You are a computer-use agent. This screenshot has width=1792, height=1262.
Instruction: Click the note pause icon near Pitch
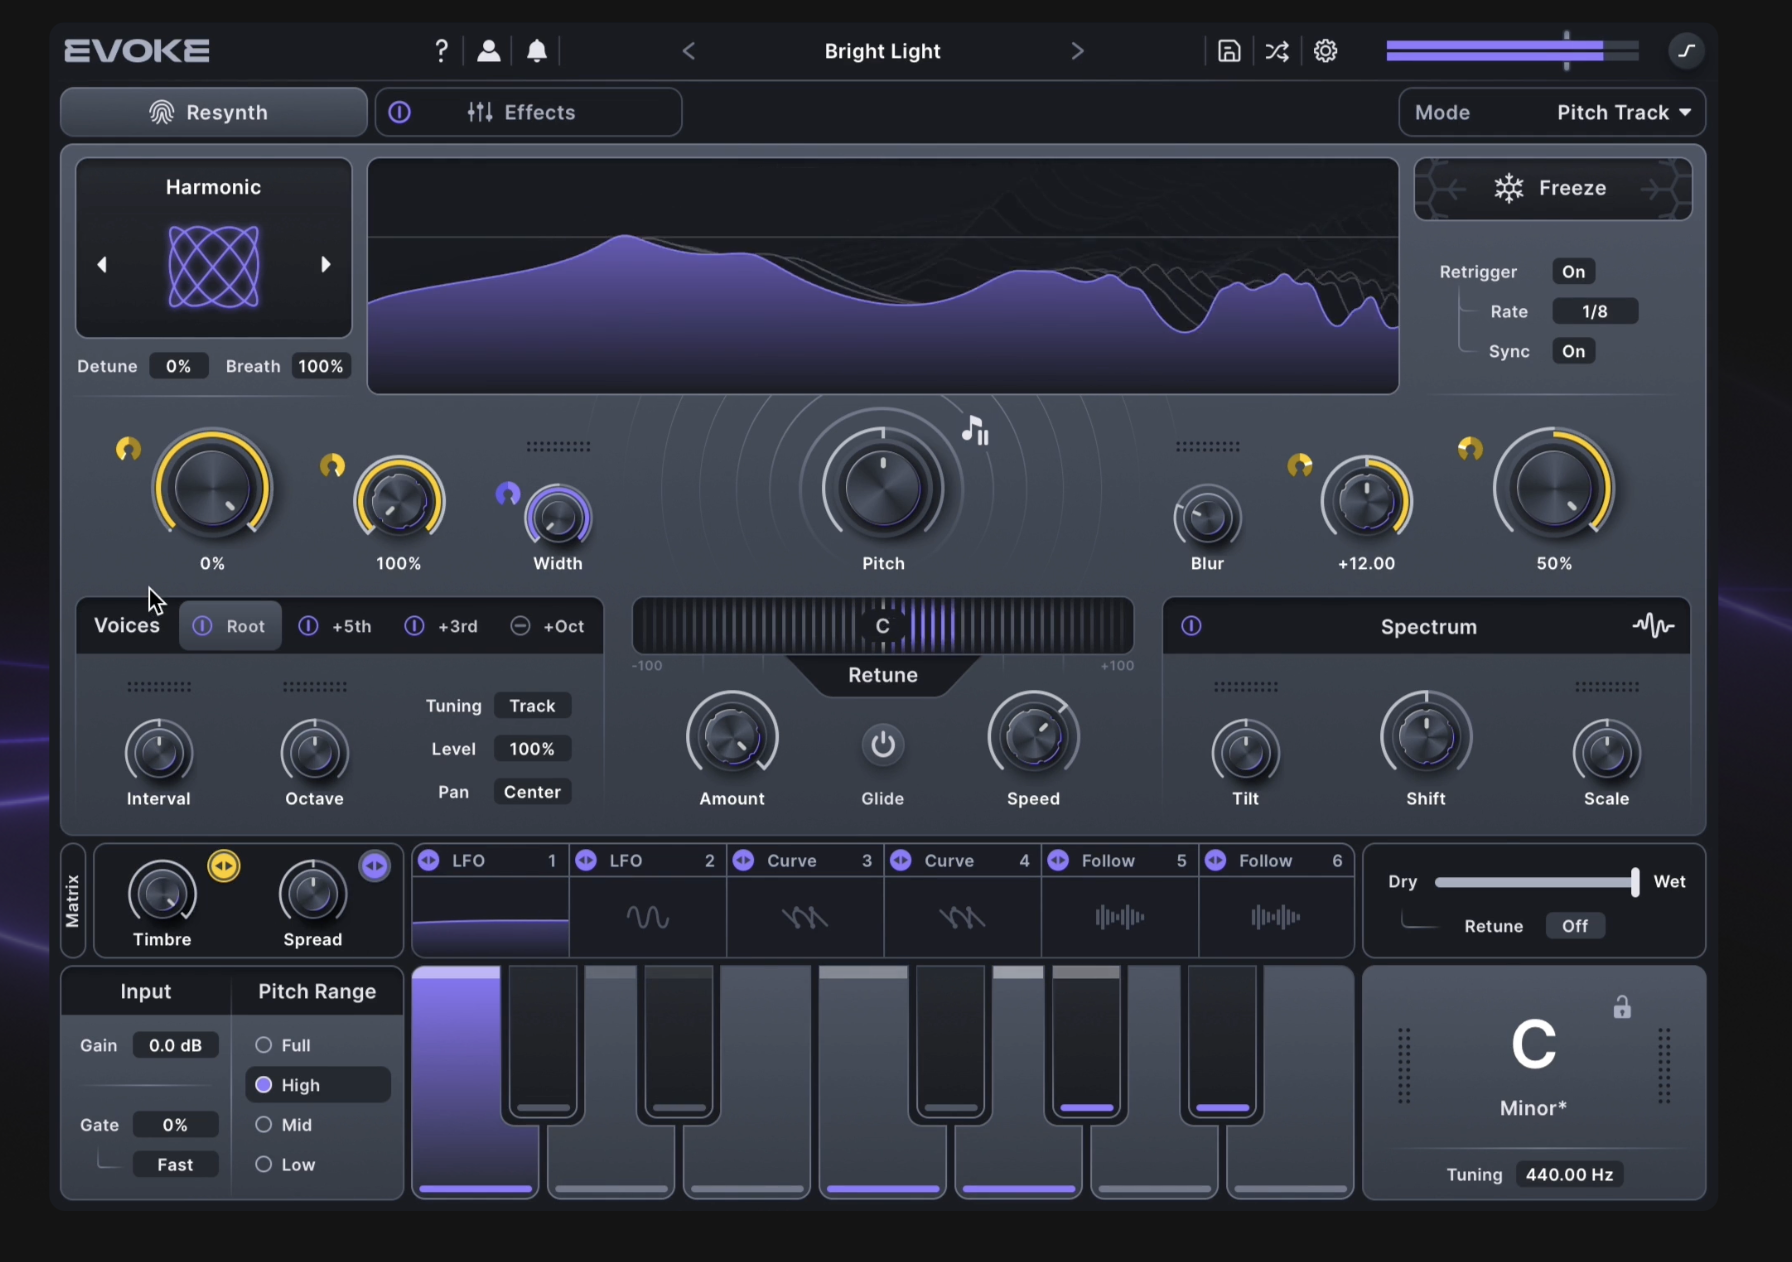click(x=975, y=430)
